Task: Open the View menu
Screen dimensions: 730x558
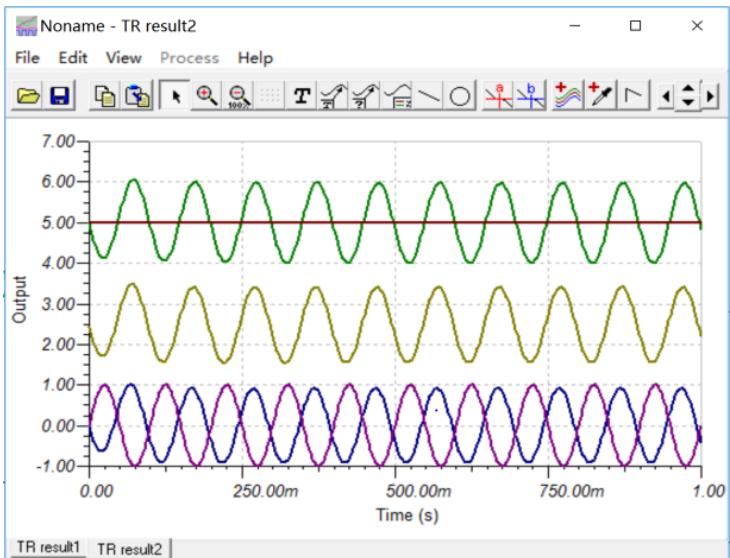Action: pyautogui.click(x=124, y=58)
